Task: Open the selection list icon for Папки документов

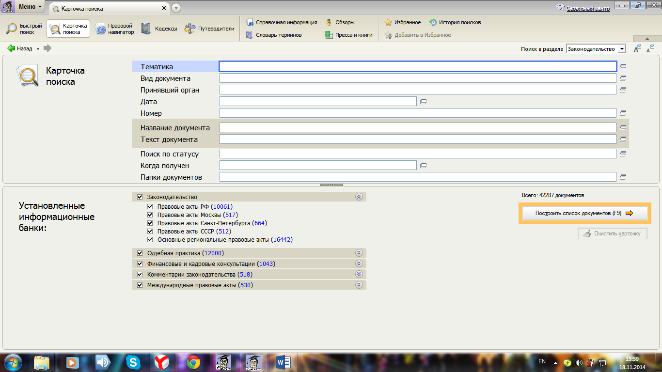Action: coord(623,177)
